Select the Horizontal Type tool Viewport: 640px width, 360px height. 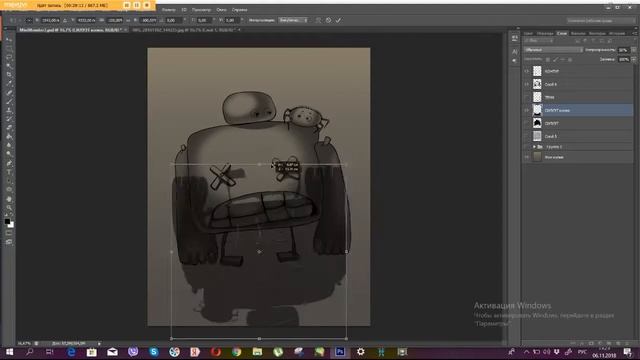9,172
